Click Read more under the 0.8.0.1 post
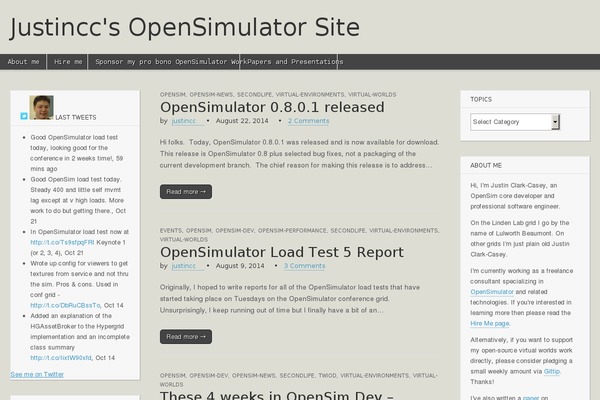The image size is (600, 400). click(185, 191)
